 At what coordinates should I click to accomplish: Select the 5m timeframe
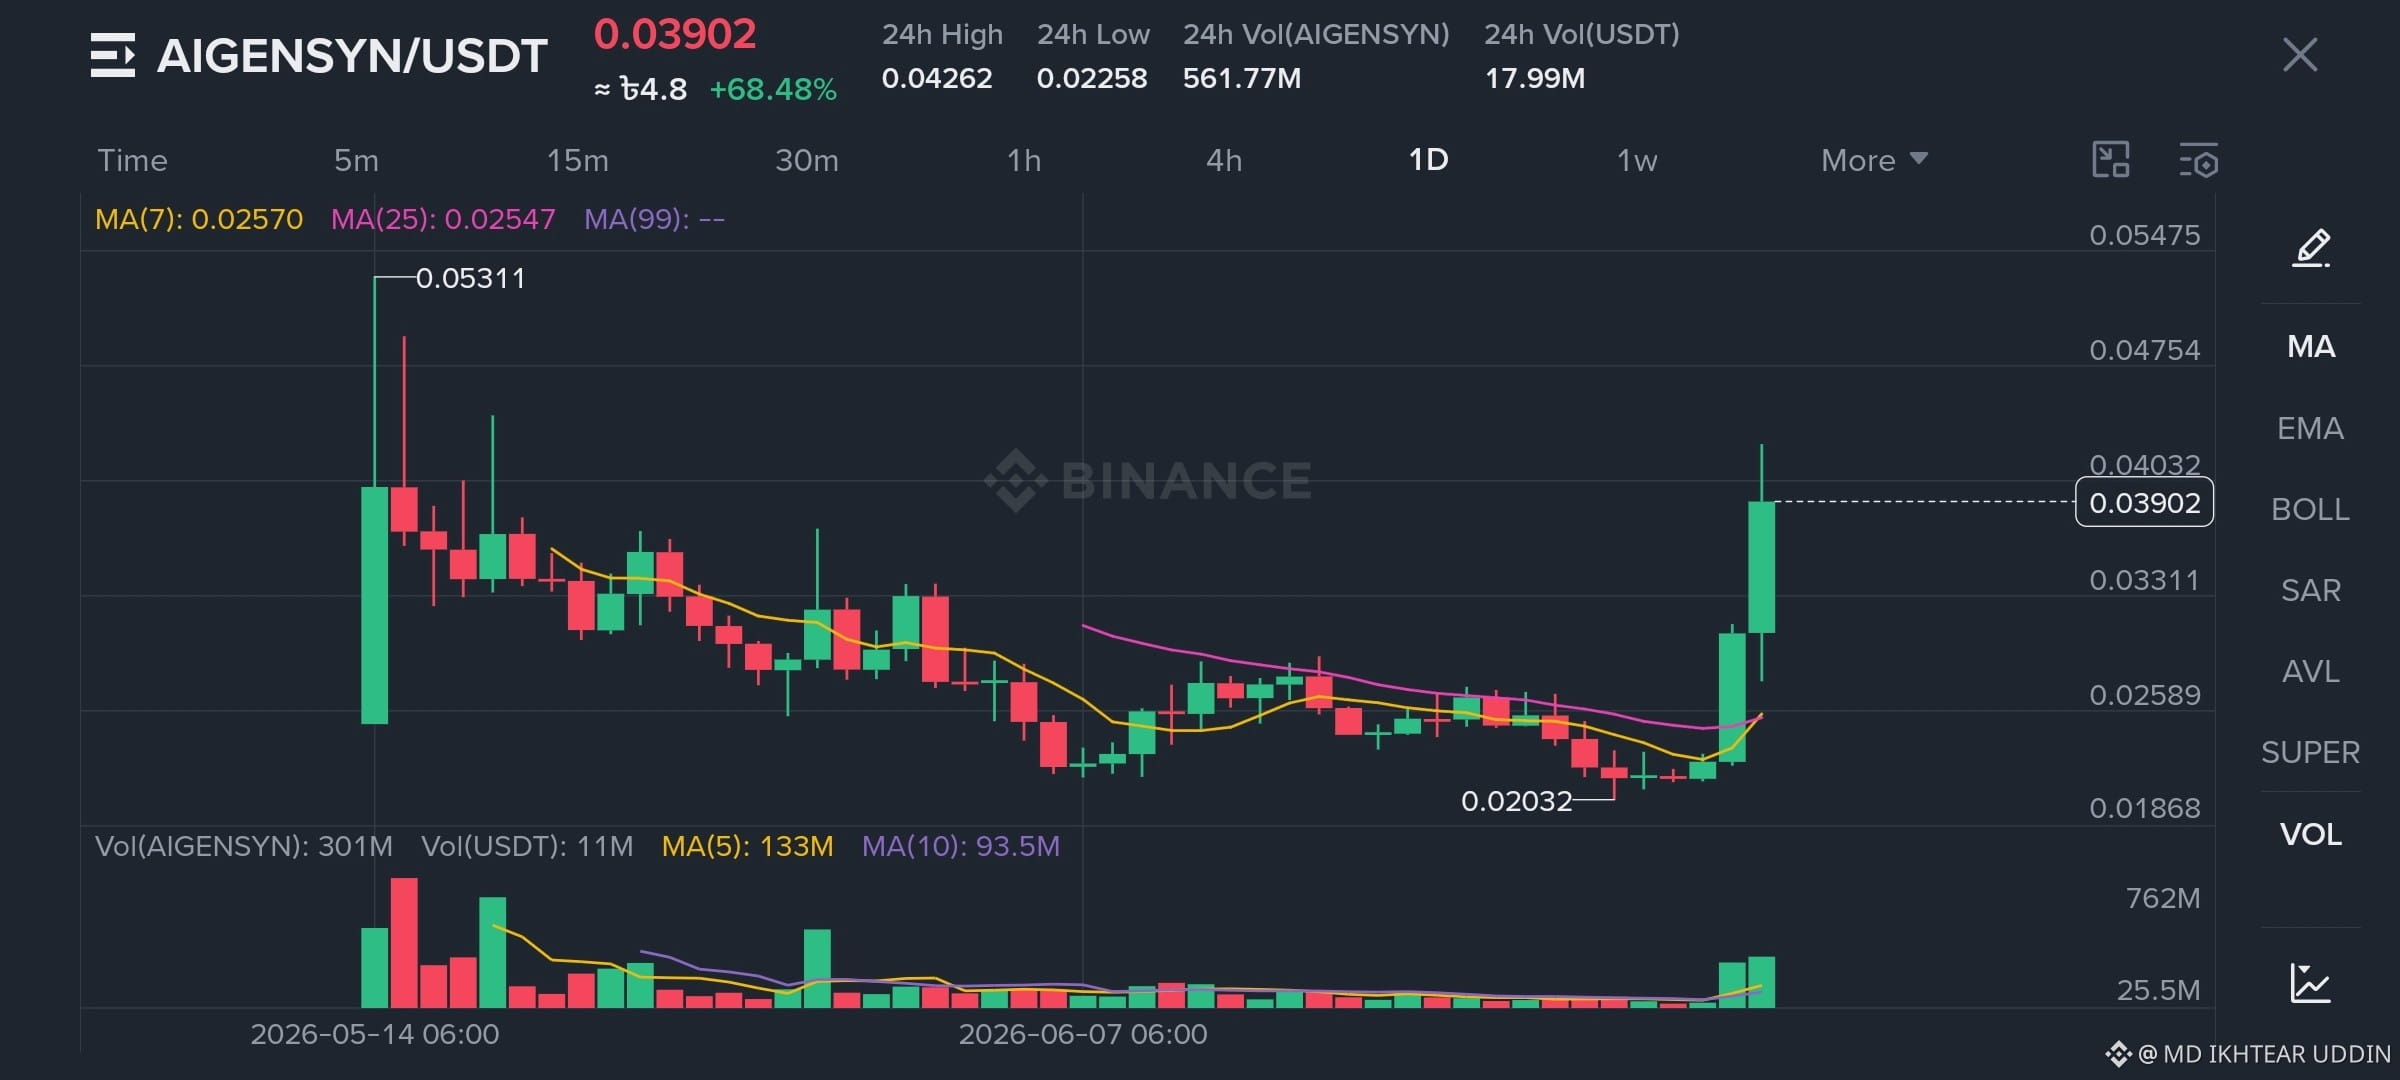356,160
